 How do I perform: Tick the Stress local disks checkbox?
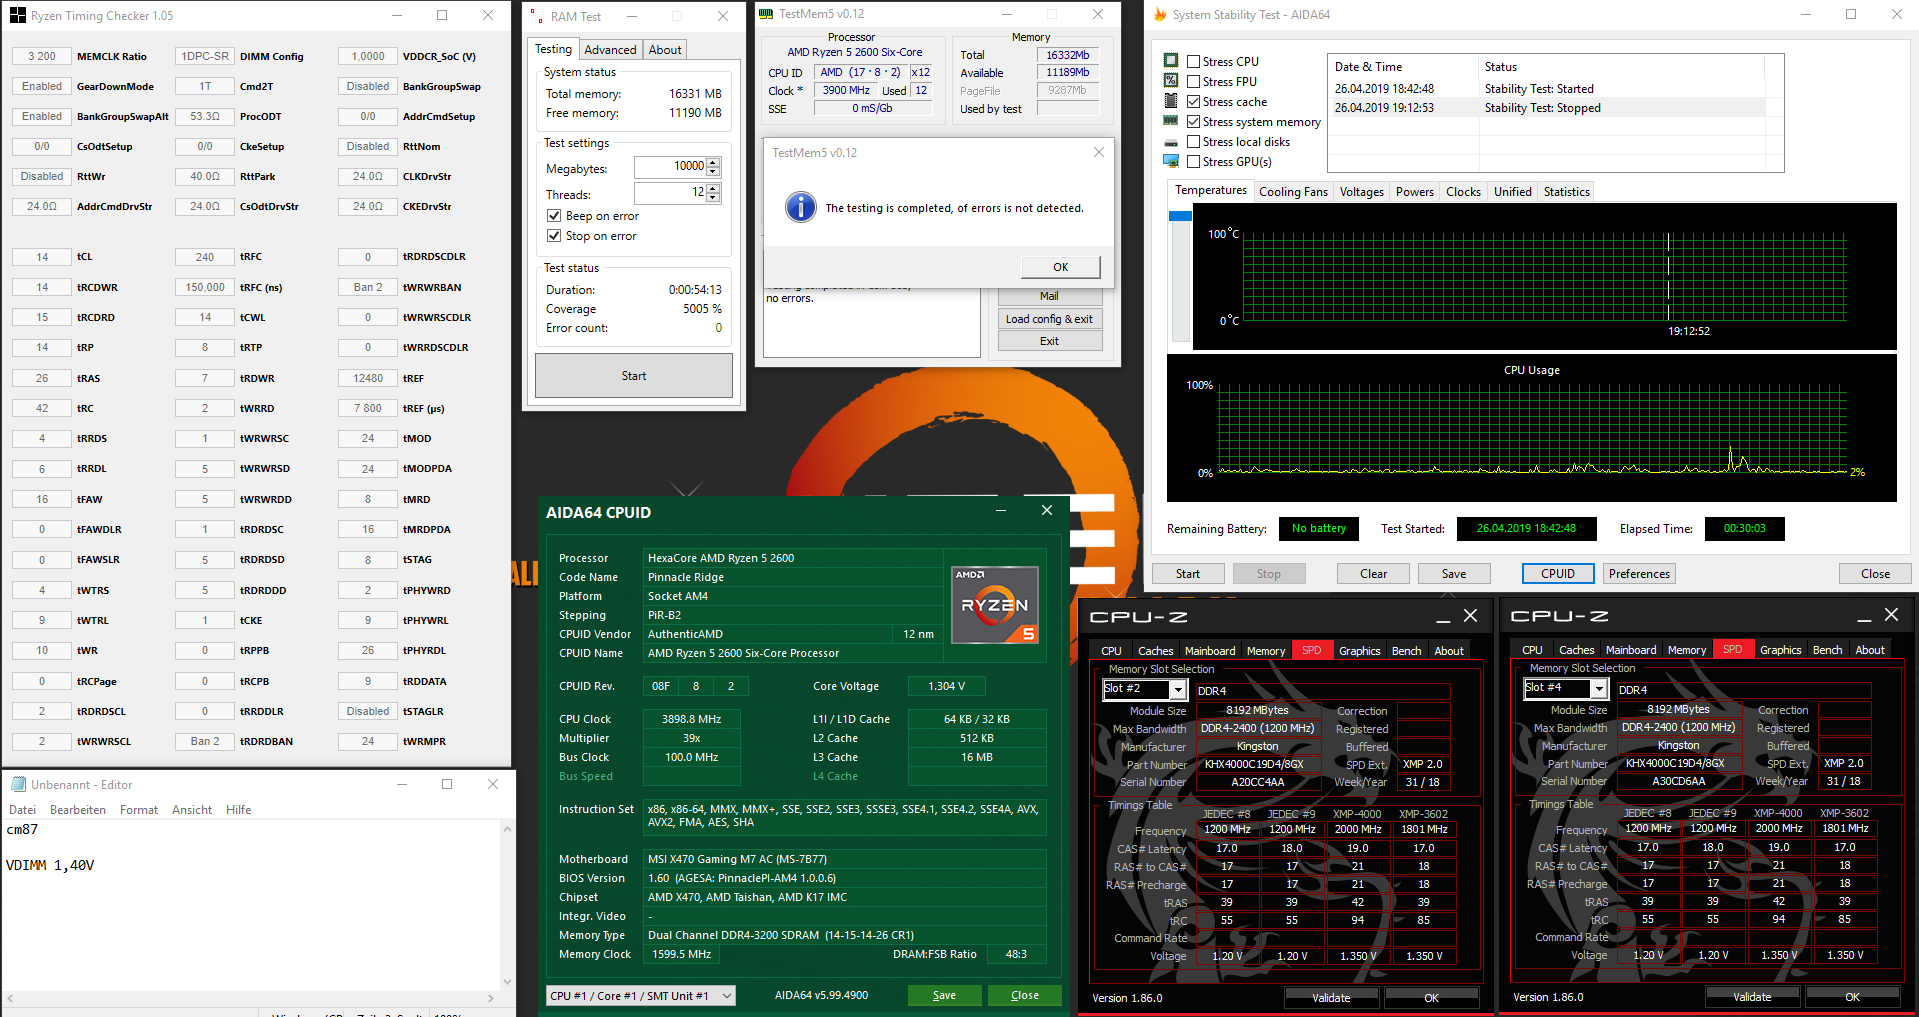click(x=1193, y=142)
